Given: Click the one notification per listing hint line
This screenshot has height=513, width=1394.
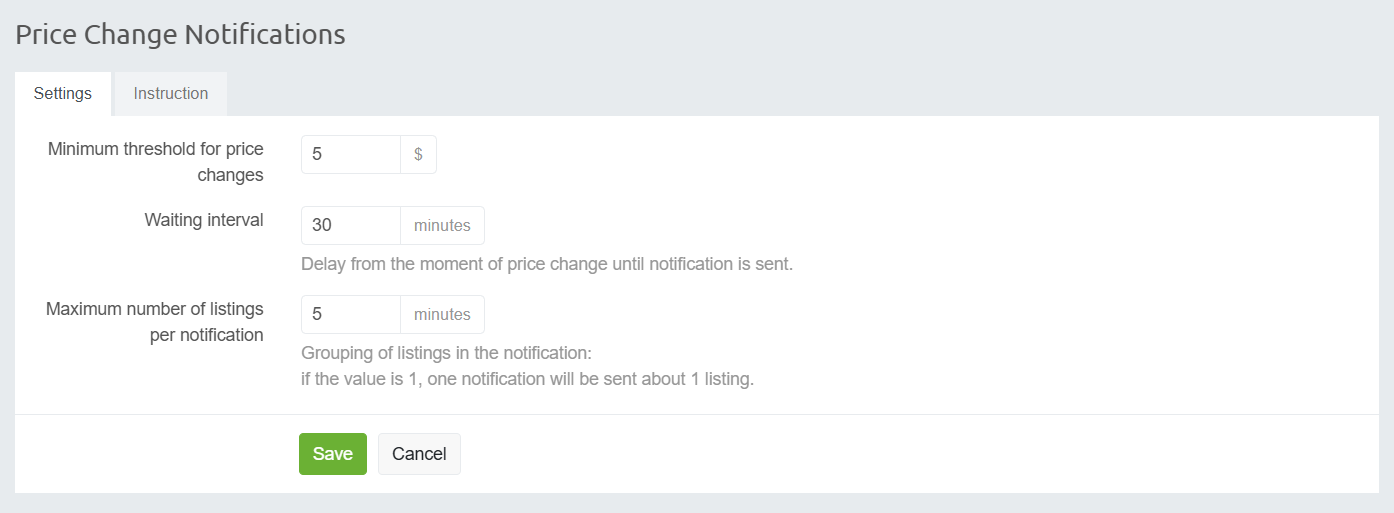Looking at the screenshot, I should click(x=526, y=380).
